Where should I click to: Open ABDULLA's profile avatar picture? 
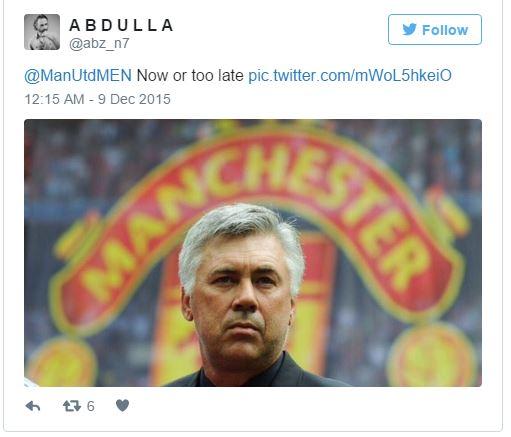(x=42, y=32)
